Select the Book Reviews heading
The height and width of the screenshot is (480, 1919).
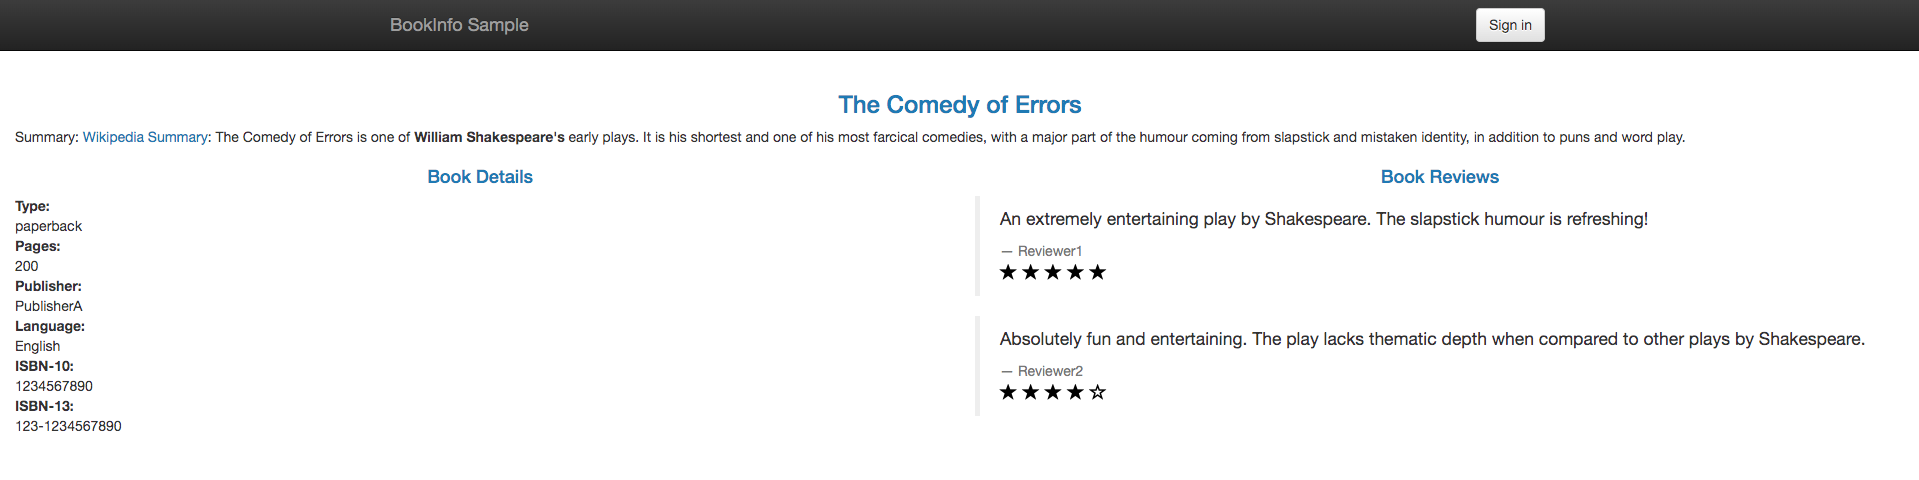click(1439, 177)
